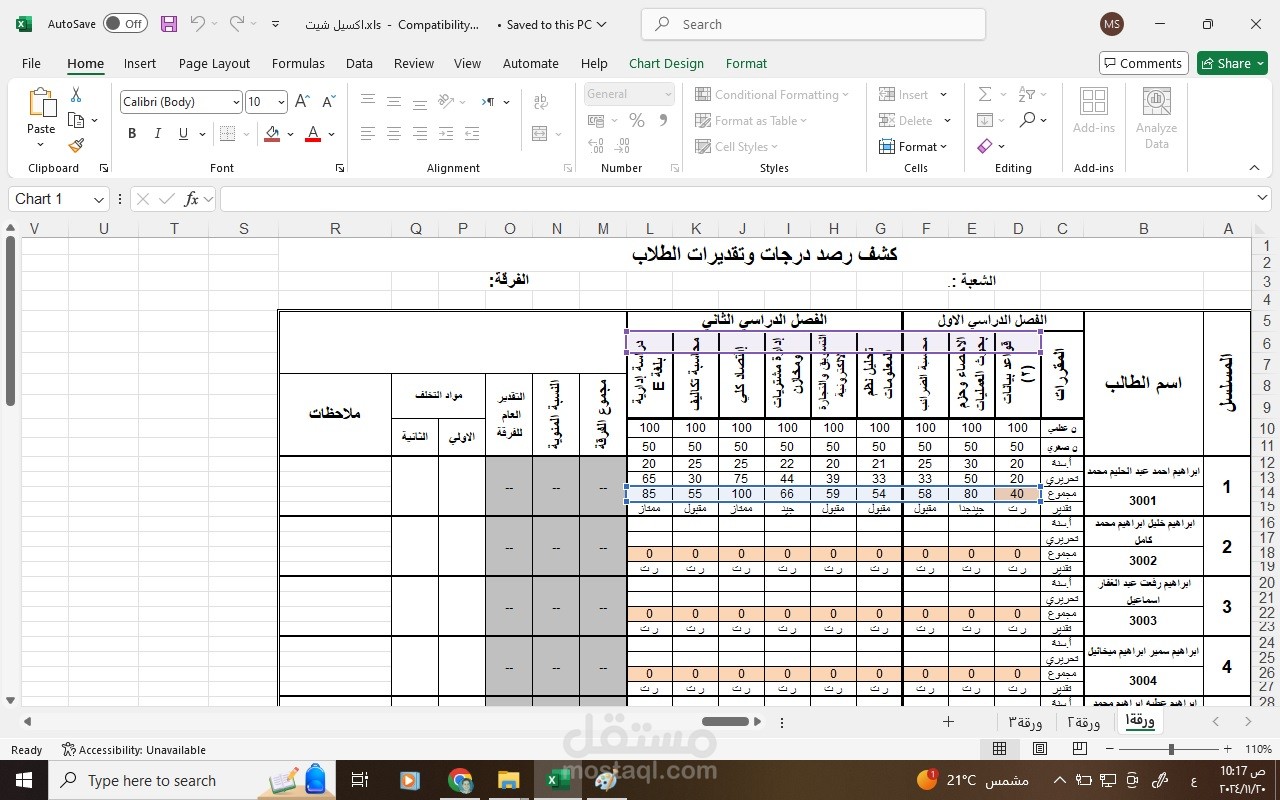Open the font size dropdown
This screenshot has width=1280, height=800.
click(x=281, y=102)
